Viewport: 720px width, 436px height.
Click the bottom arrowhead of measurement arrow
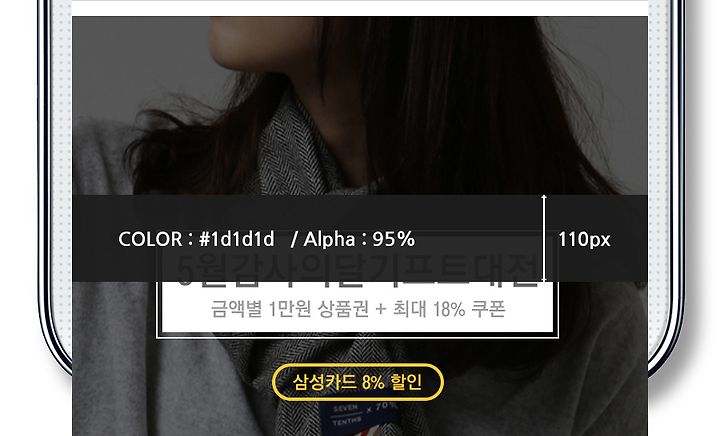tap(544, 279)
